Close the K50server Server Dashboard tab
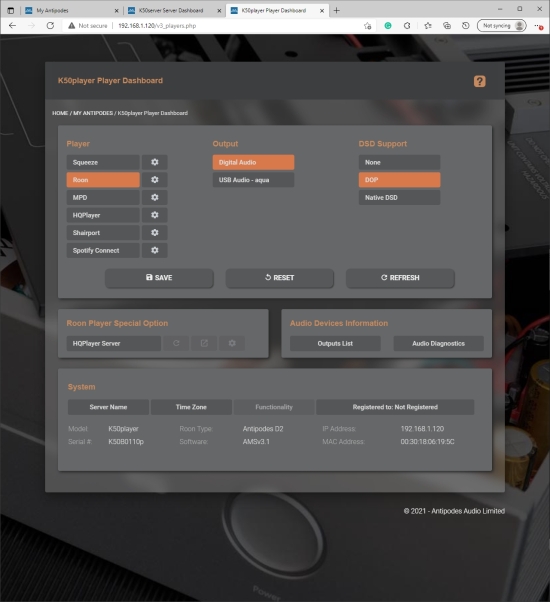The width and height of the screenshot is (550, 602). click(x=219, y=11)
